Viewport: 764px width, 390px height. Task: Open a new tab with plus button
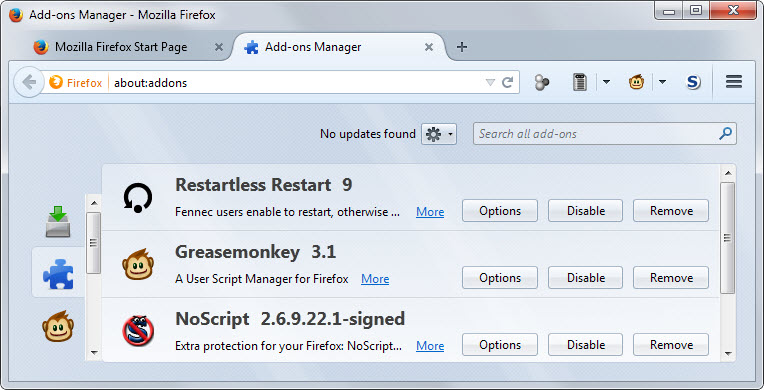461,47
